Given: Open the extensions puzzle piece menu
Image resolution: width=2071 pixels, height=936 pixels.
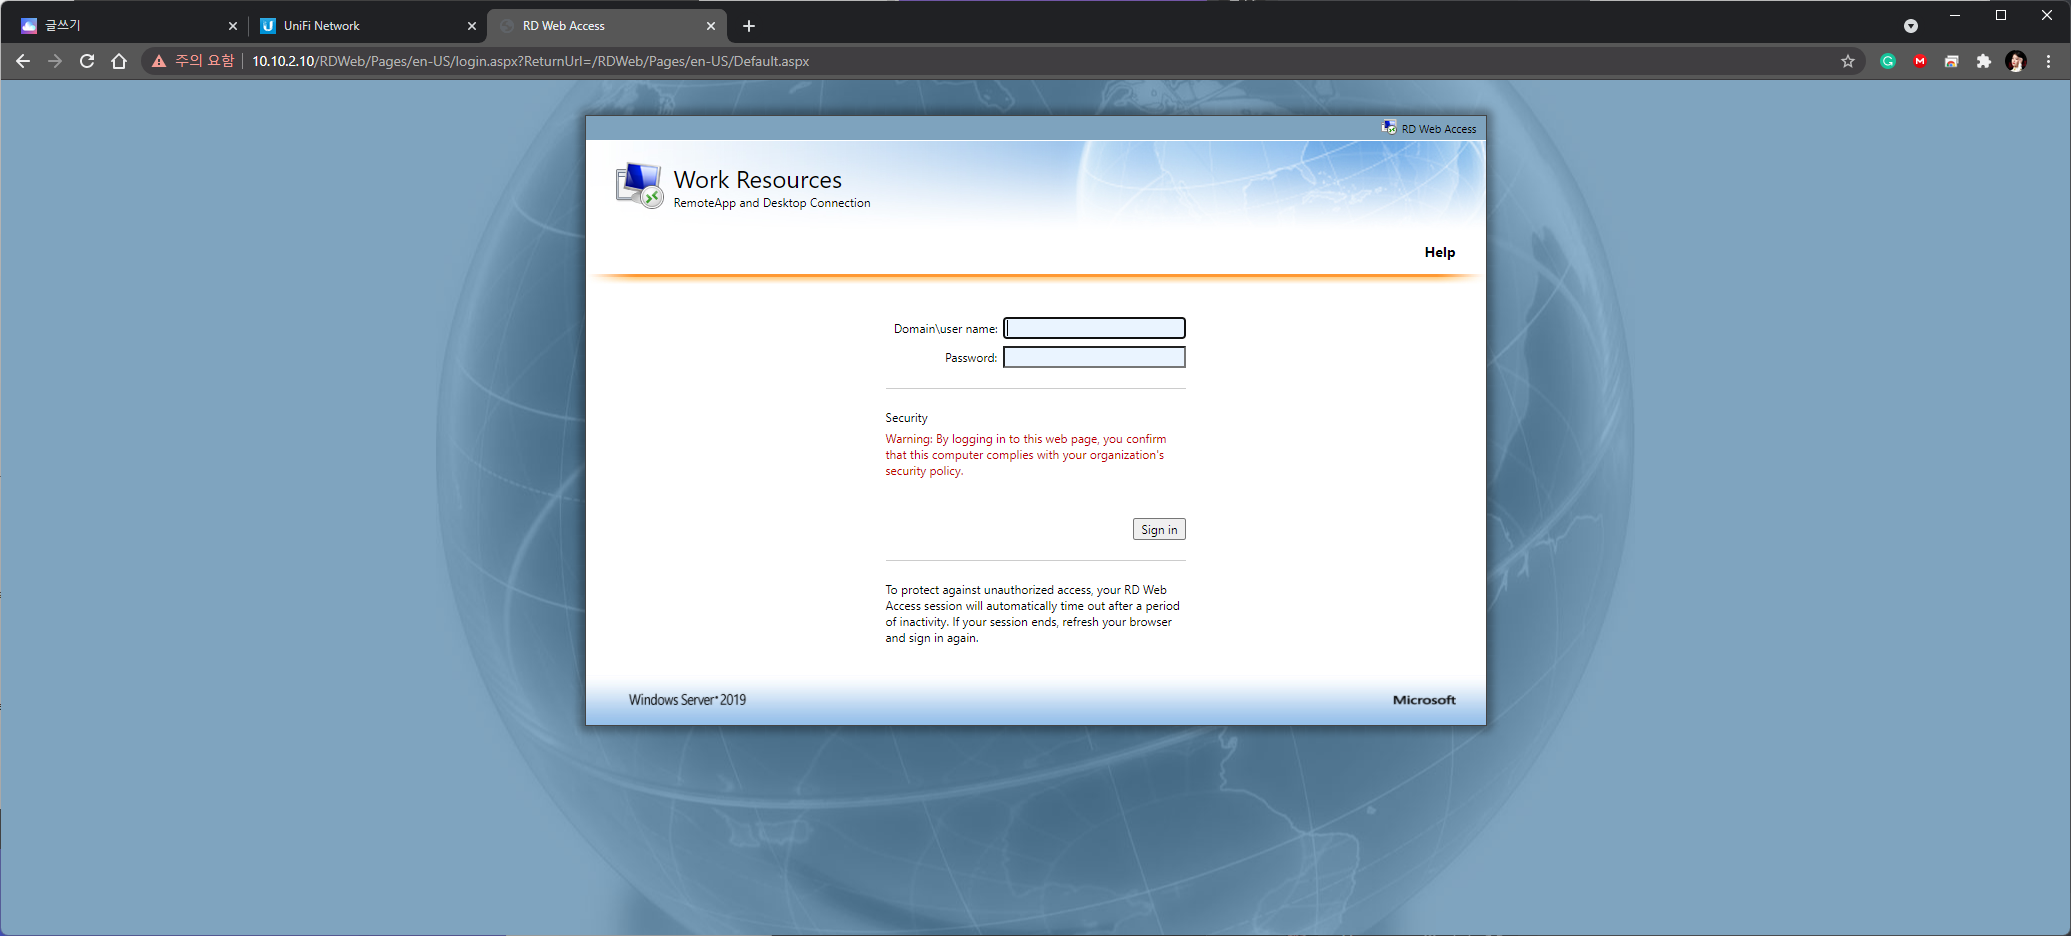Looking at the screenshot, I should click(x=1984, y=61).
